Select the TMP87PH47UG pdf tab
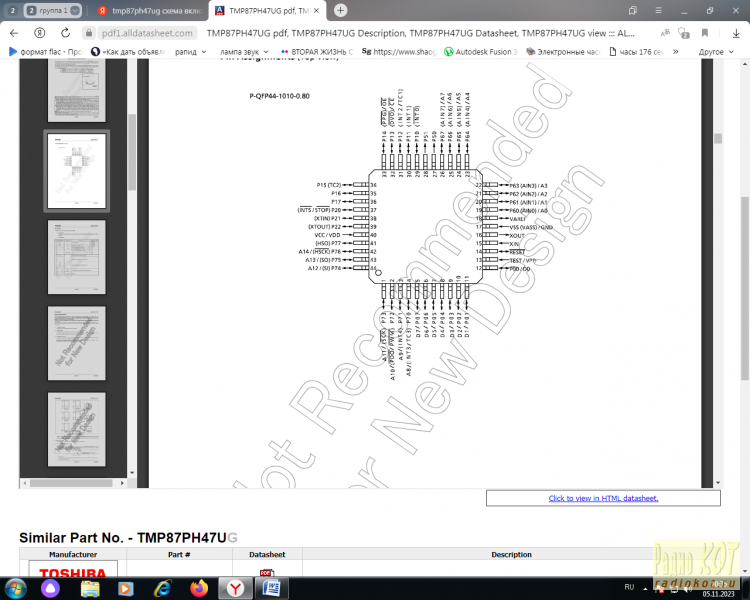Screen dimensions: 750x600 [x=268, y=11]
